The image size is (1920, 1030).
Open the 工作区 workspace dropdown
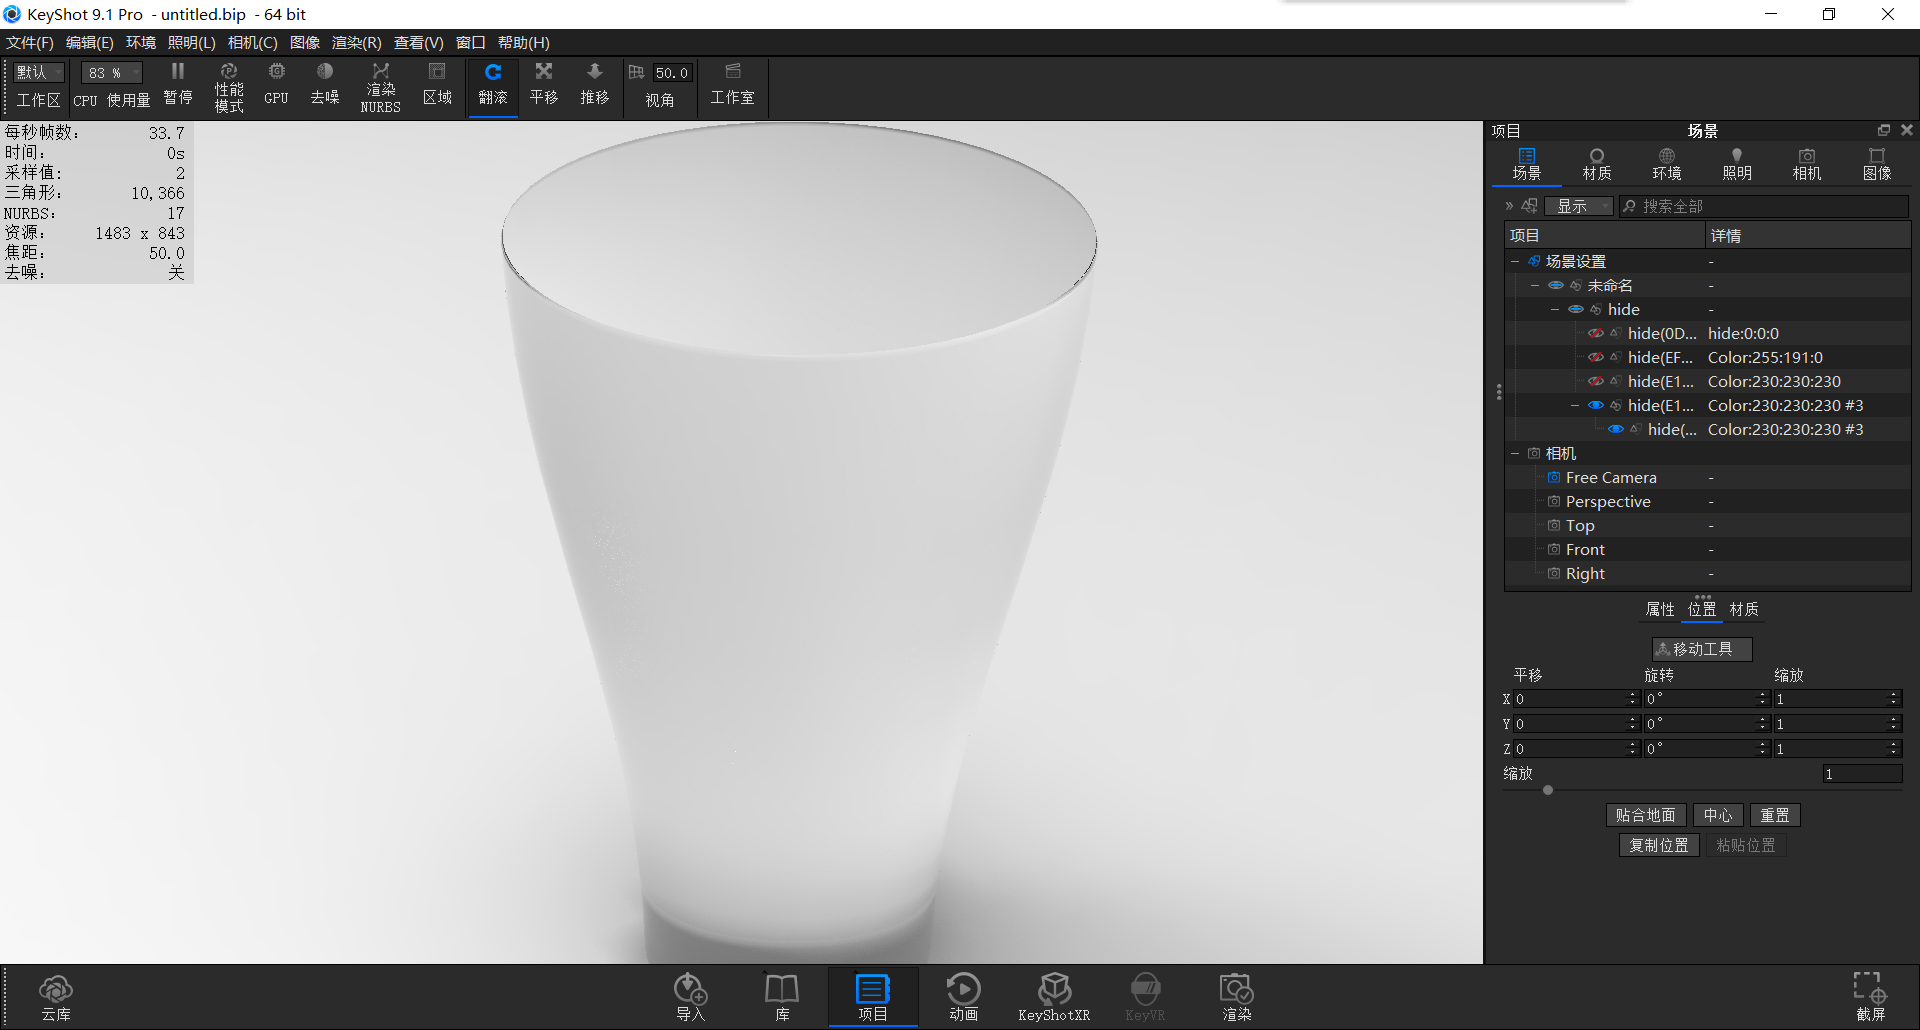pos(37,72)
